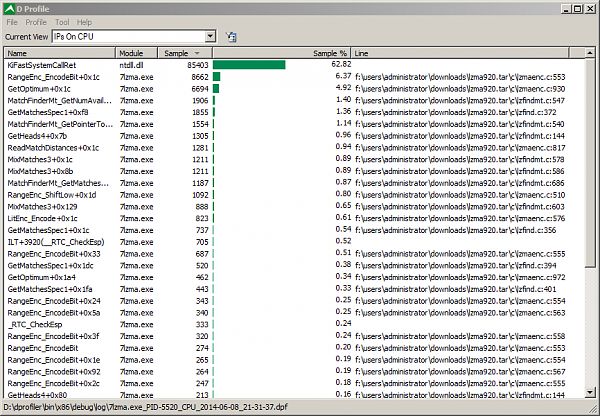Select the _RTC_CheckEsp row
Screen dimensions: 600x416
tap(295, 325)
